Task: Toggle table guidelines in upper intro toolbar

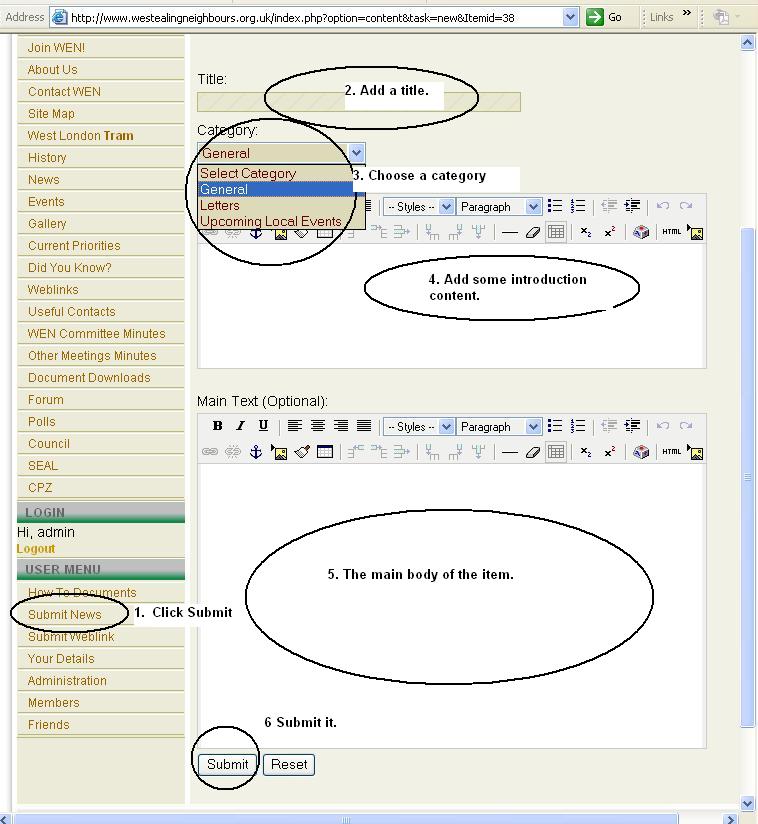Action: pos(556,231)
